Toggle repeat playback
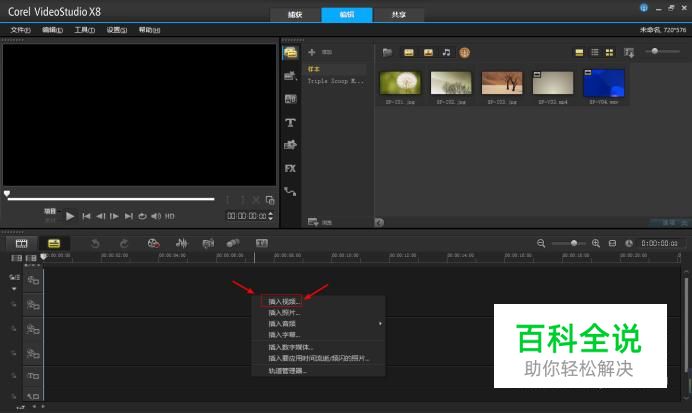 (x=142, y=216)
